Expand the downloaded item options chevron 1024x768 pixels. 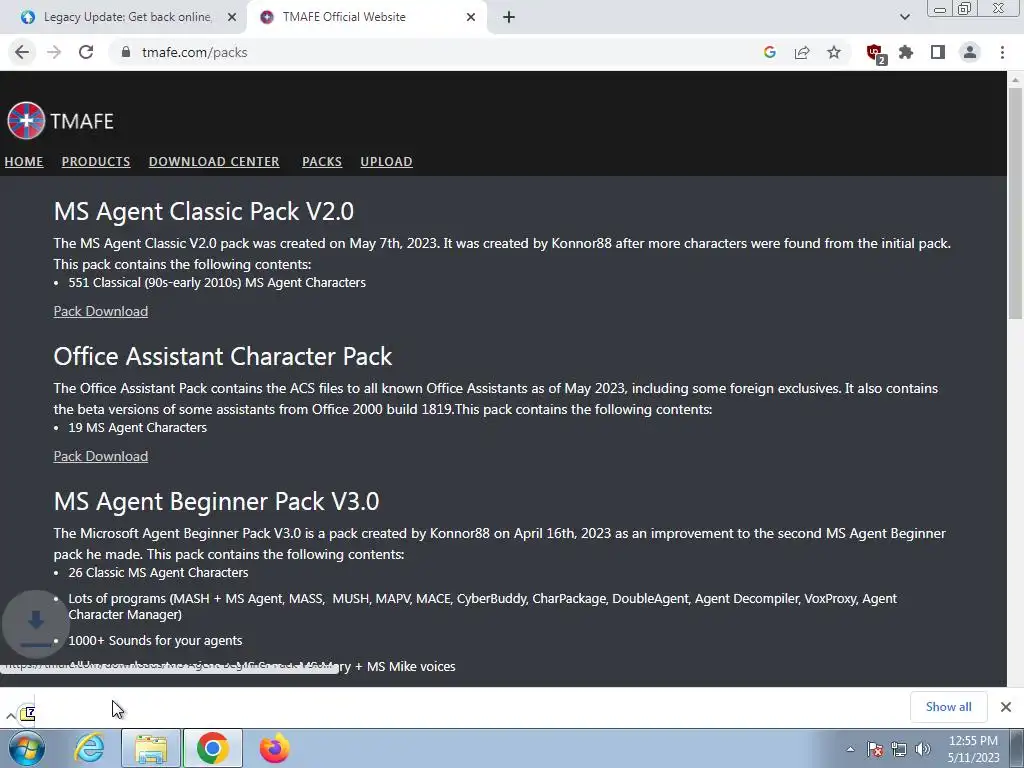pos(10,716)
